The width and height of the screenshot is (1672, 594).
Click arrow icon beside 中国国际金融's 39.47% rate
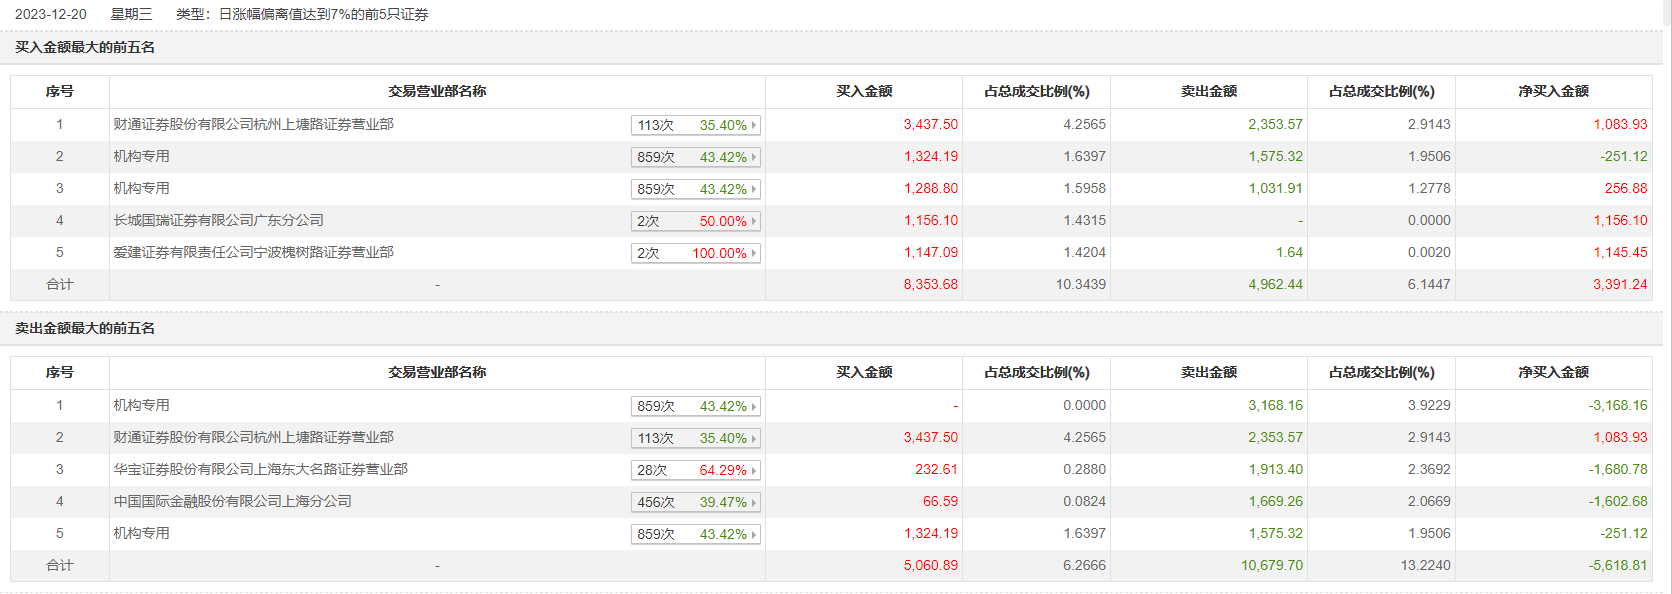pos(754,502)
